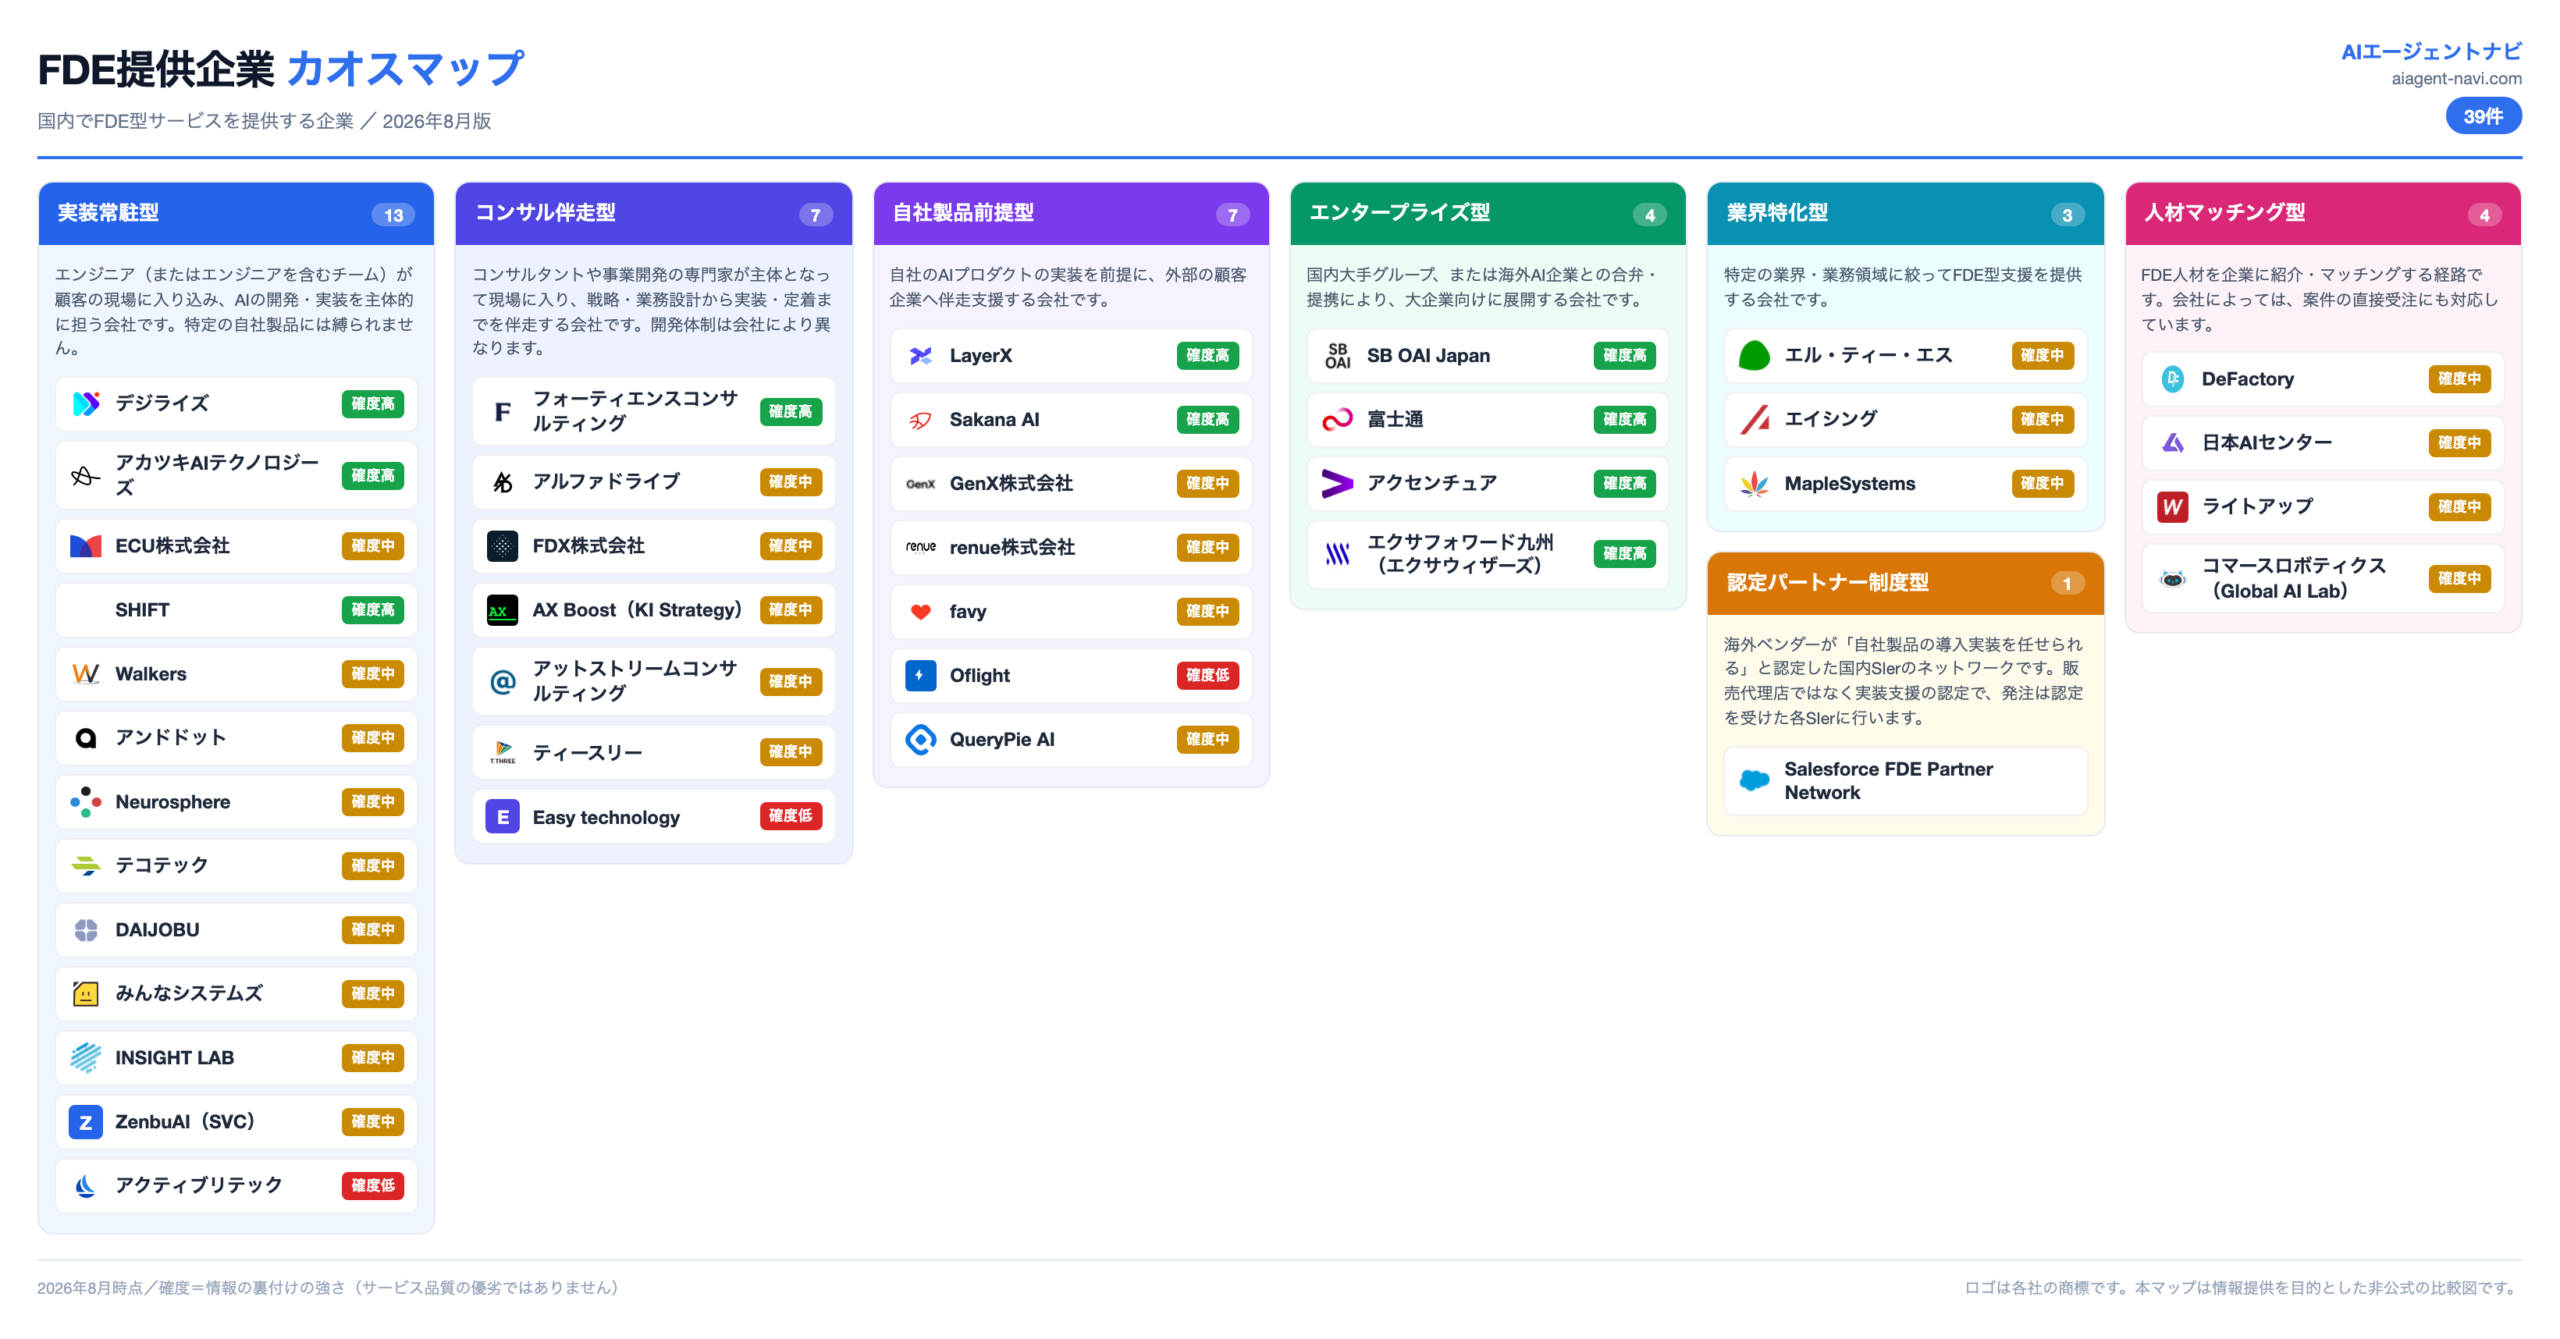Screen dimensions: 2560x1339
Task: Click the Oflight logo icon
Action: (921, 676)
